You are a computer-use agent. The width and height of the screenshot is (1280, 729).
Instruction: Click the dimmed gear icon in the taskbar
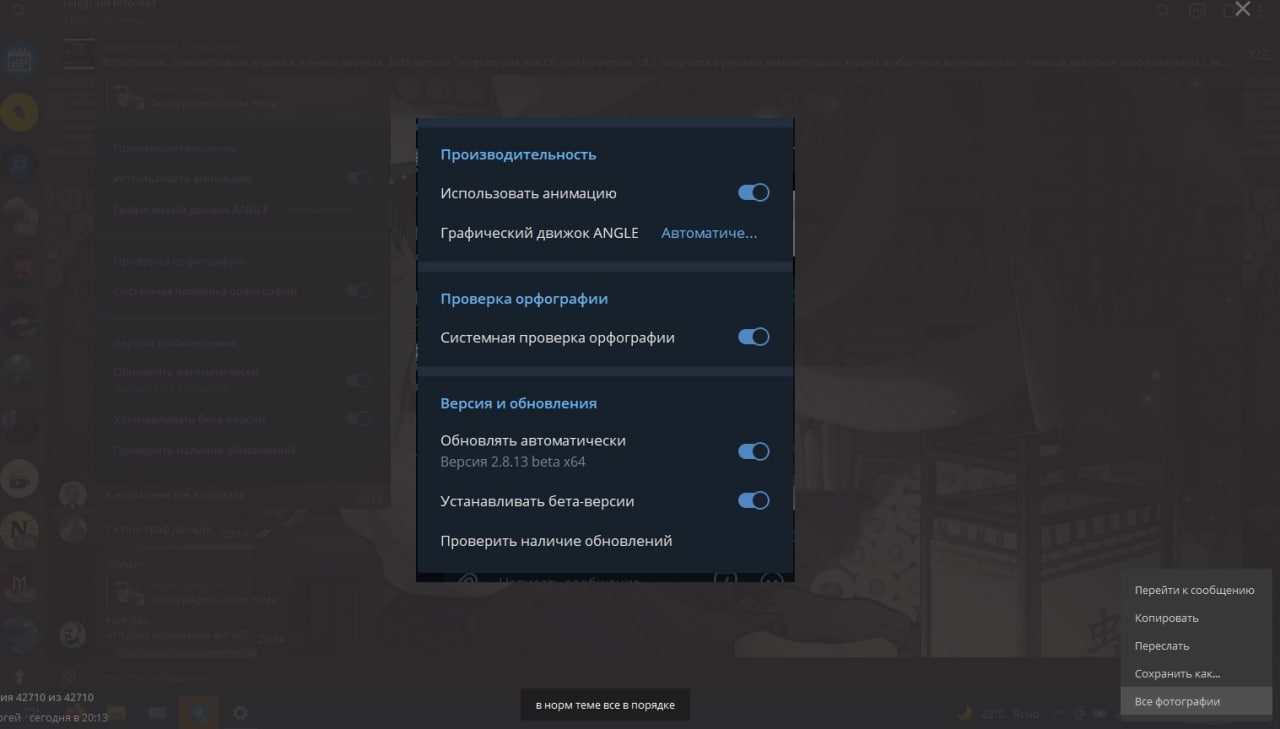240,713
